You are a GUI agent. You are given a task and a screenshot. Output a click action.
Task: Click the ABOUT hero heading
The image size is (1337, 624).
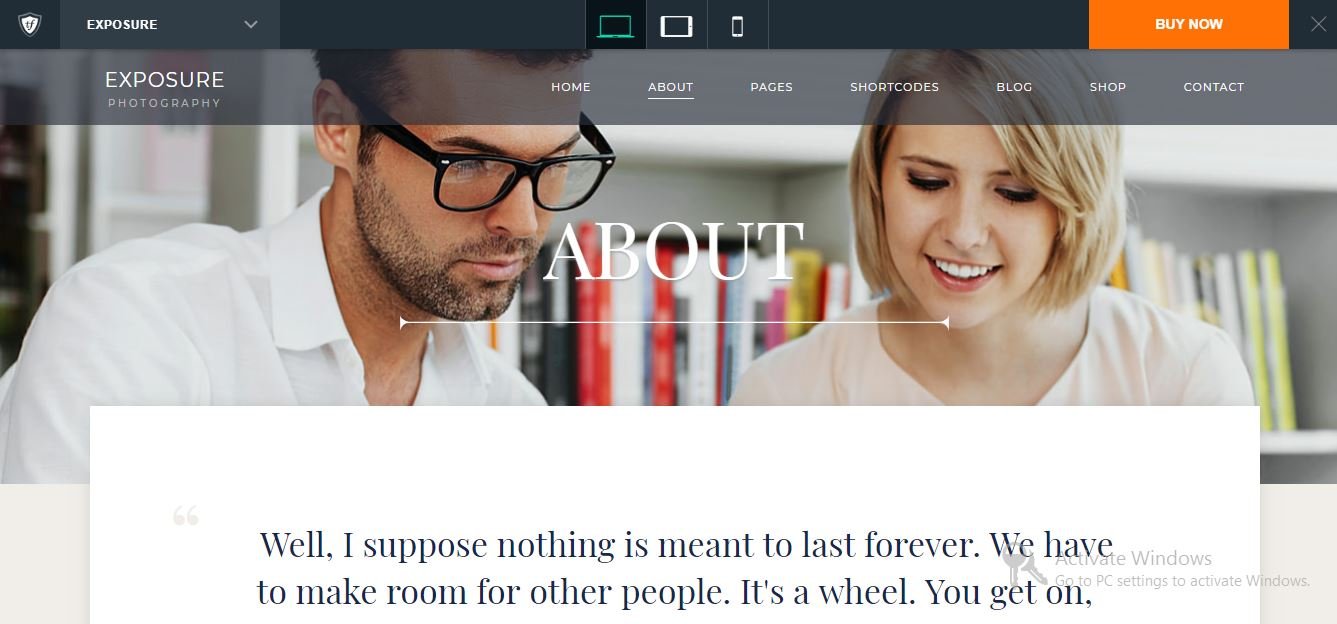pos(674,251)
